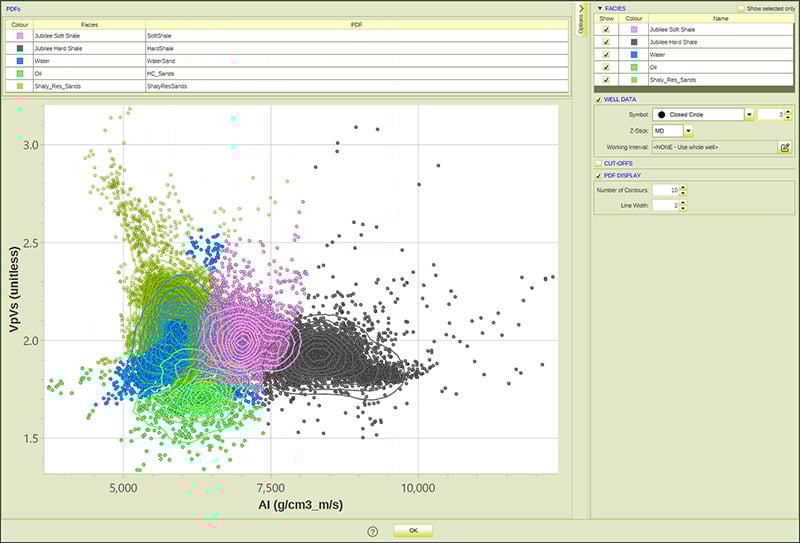Open the Z-Stick MD dropdown
800x543 pixels.
click(x=688, y=131)
